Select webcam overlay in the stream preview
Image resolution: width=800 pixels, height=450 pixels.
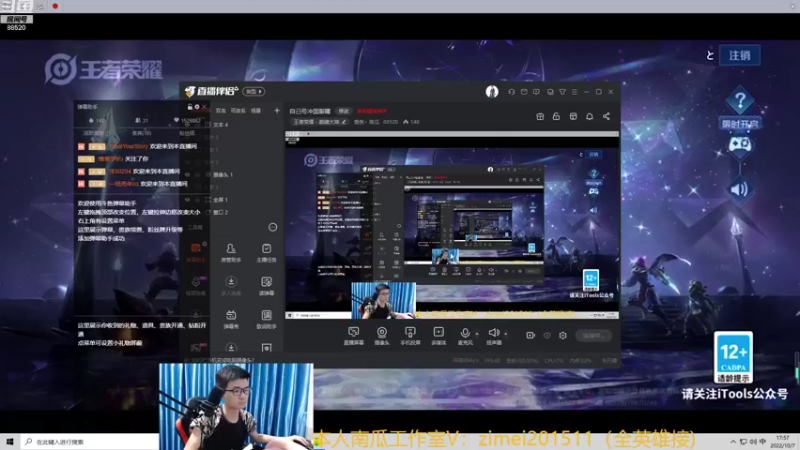pos(384,300)
